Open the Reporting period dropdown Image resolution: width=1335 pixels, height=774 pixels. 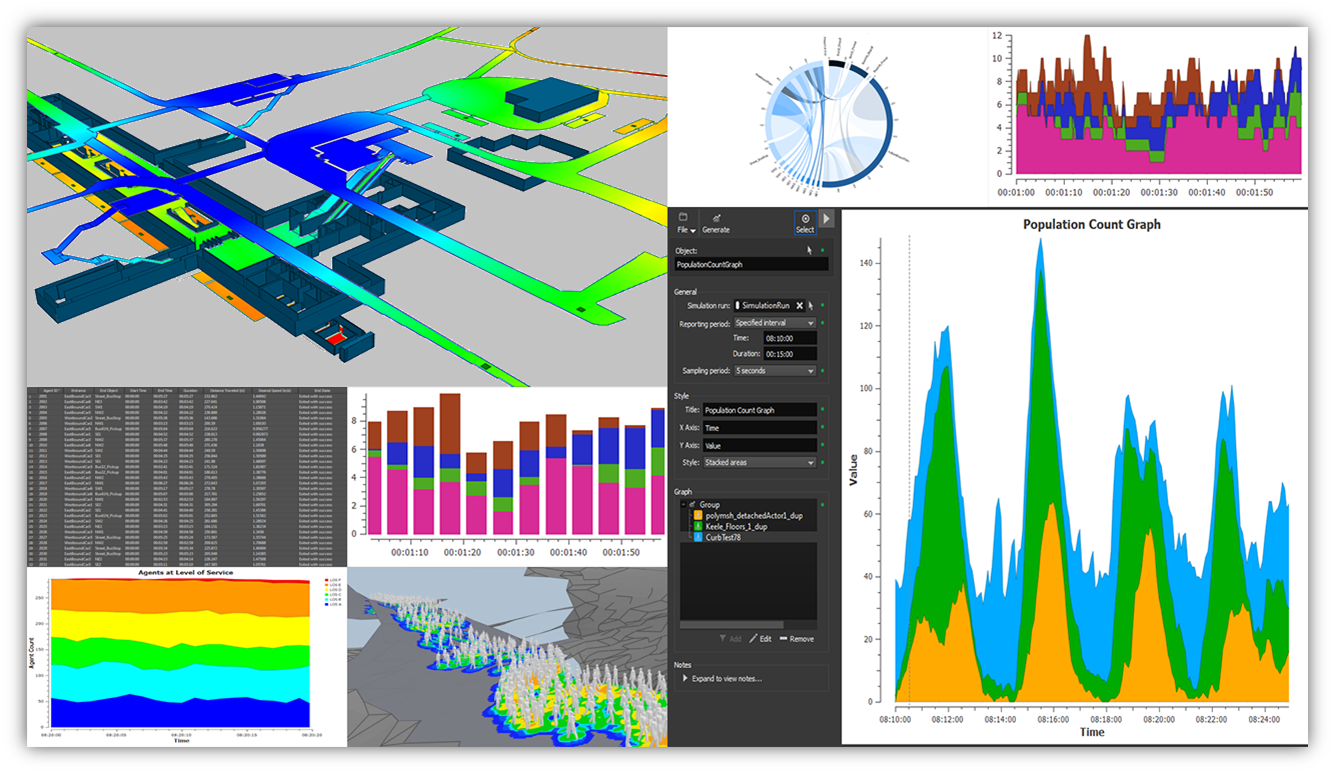(x=774, y=323)
